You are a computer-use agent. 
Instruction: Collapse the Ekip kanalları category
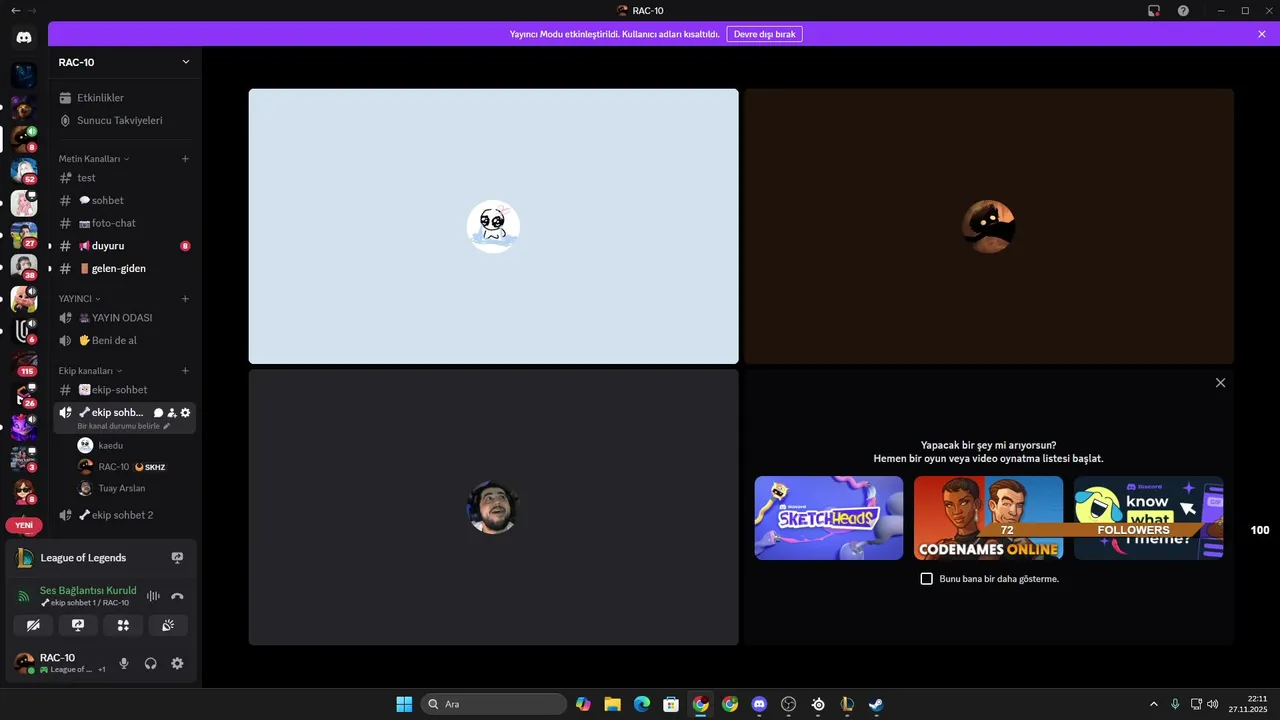91,371
